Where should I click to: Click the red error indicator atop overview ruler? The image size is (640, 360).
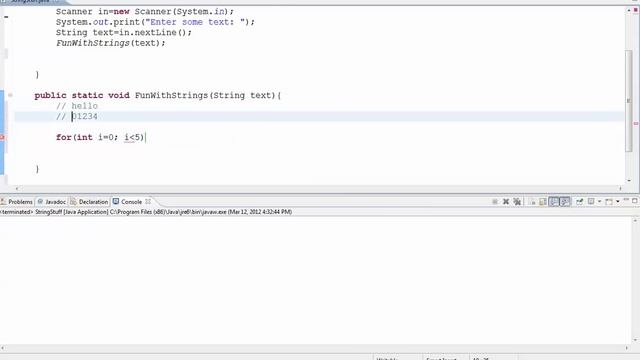[636, 10]
